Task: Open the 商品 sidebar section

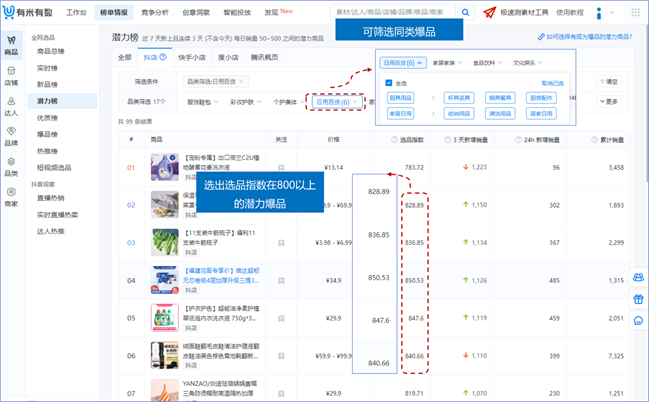Action: (x=12, y=45)
